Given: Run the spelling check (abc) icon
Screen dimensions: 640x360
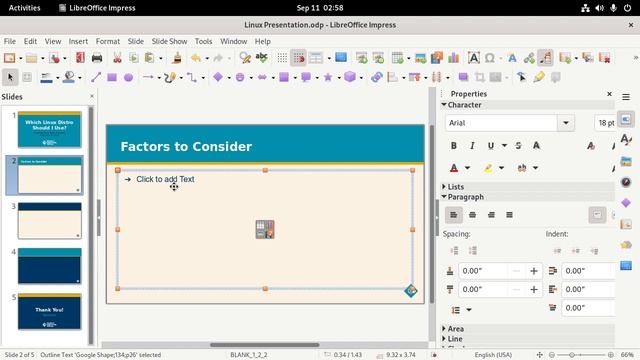Looking at the screenshot, I should click(x=261, y=58).
